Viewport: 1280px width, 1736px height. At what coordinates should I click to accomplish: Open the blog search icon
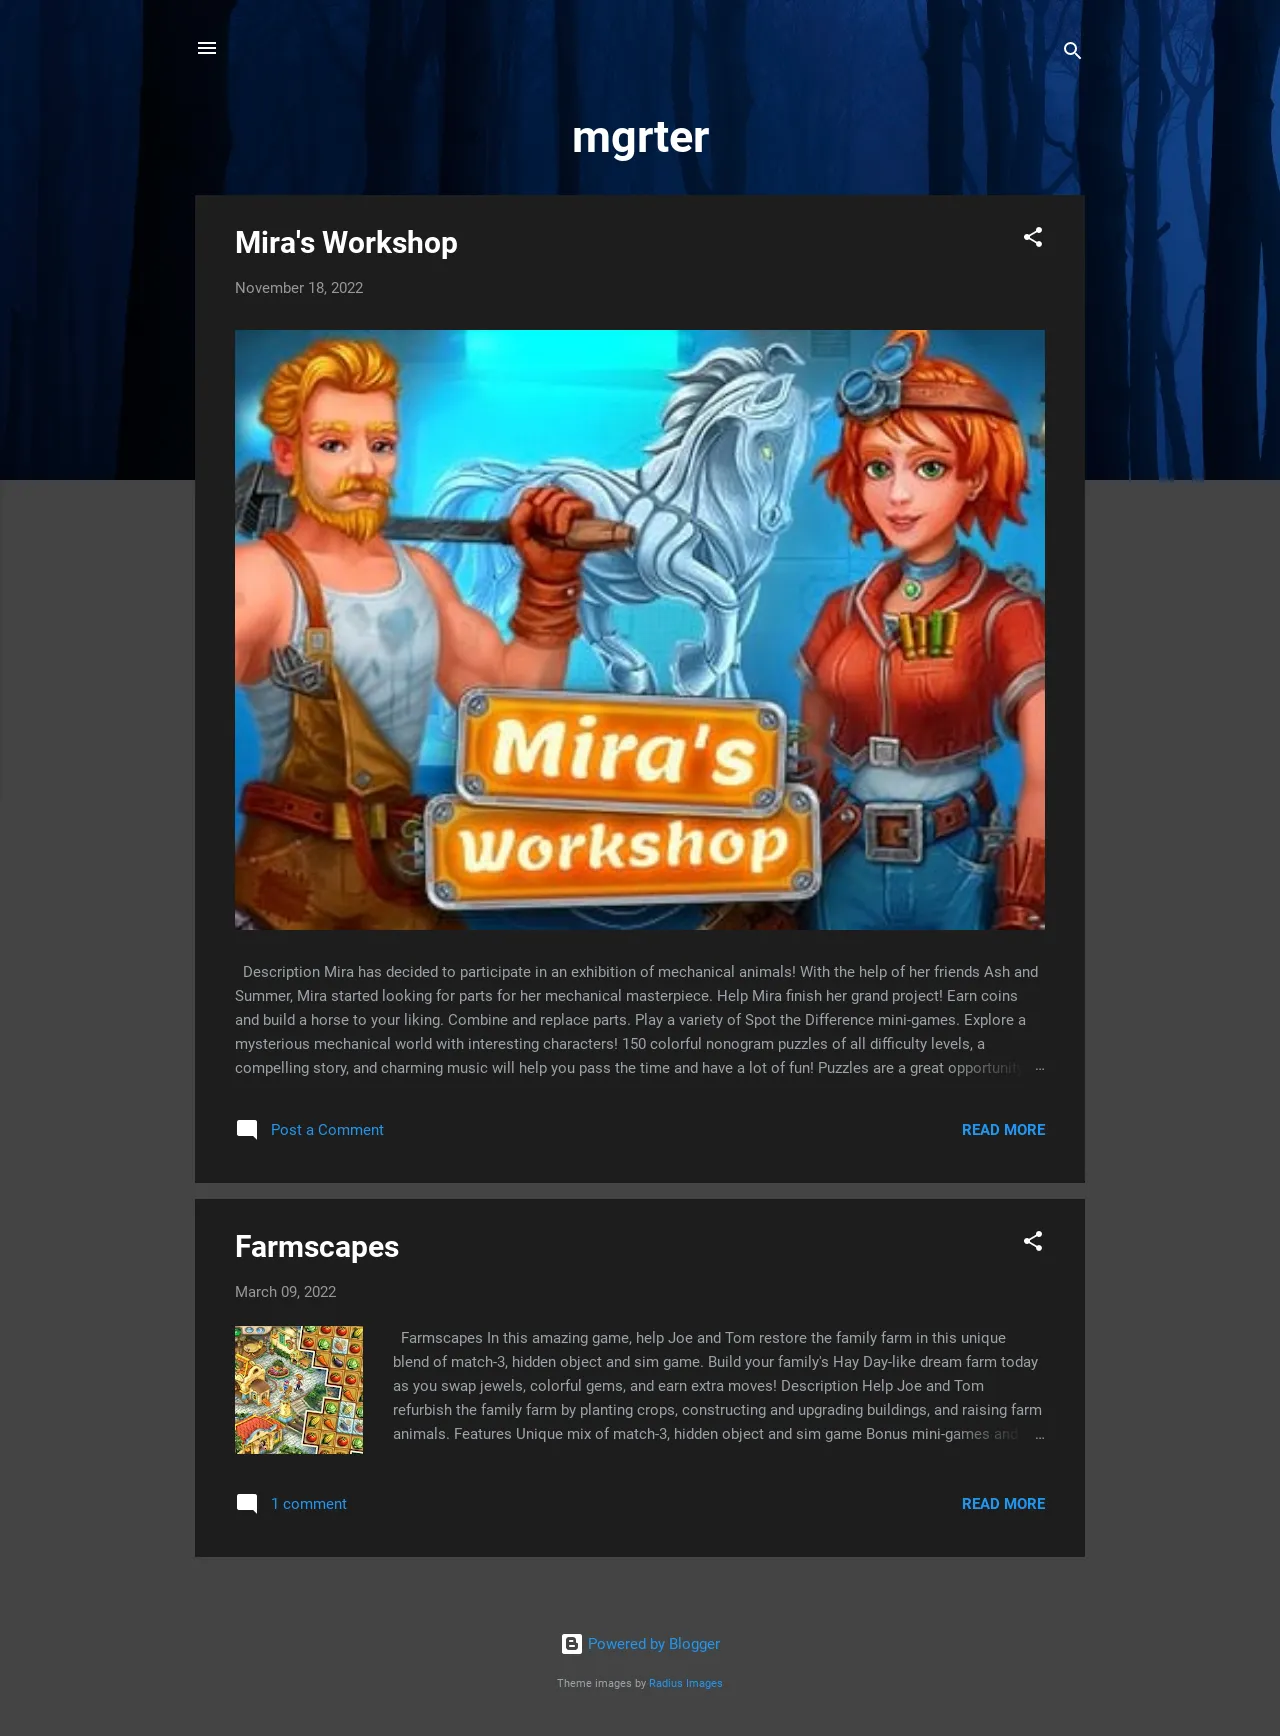(1072, 51)
